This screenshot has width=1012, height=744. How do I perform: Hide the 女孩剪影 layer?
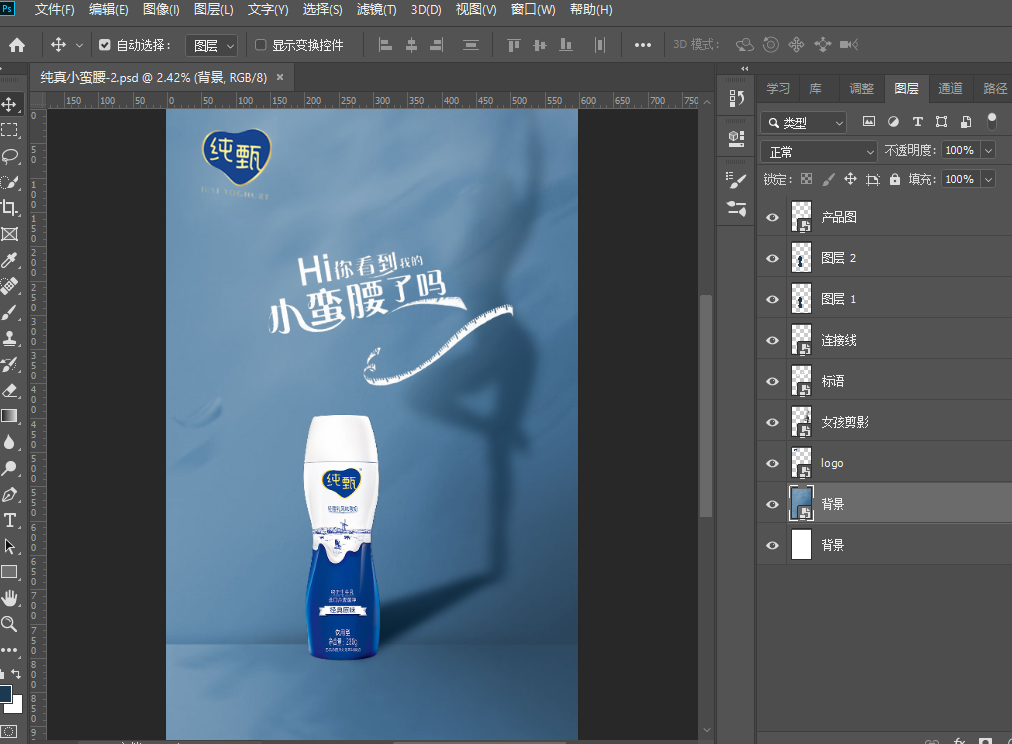773,422
